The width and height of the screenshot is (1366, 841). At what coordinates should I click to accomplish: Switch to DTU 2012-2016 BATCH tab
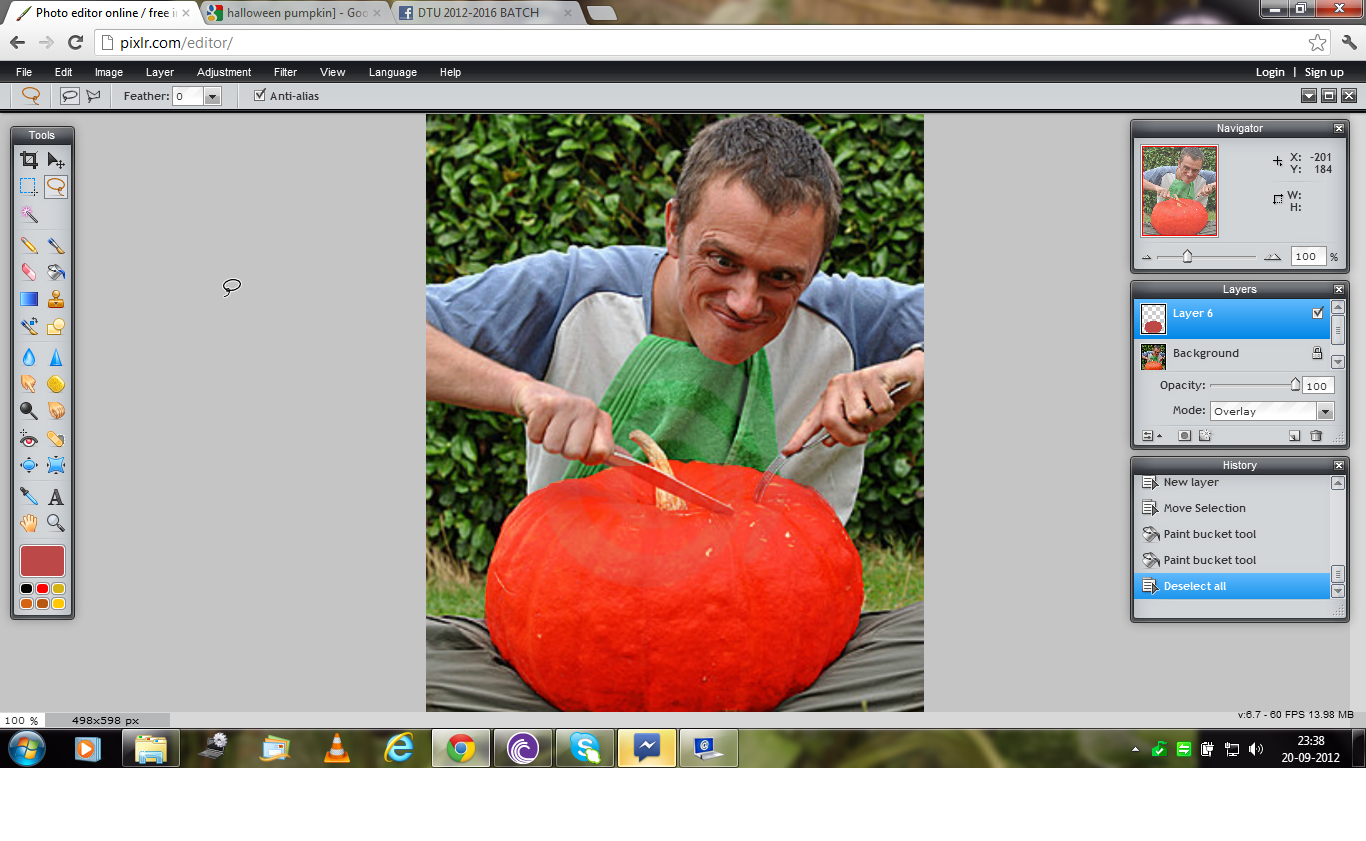(x=484, y=13)
